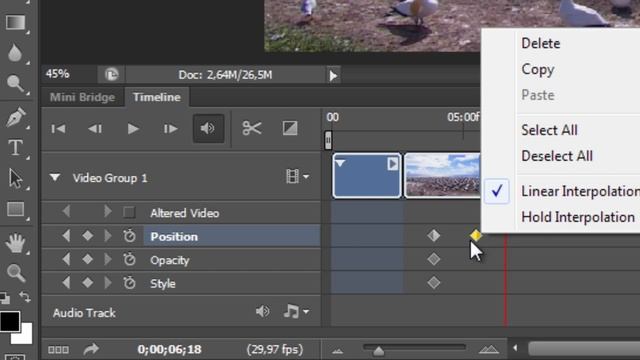
Task: Select the Gradient tool
Action: tap(15, 22)
